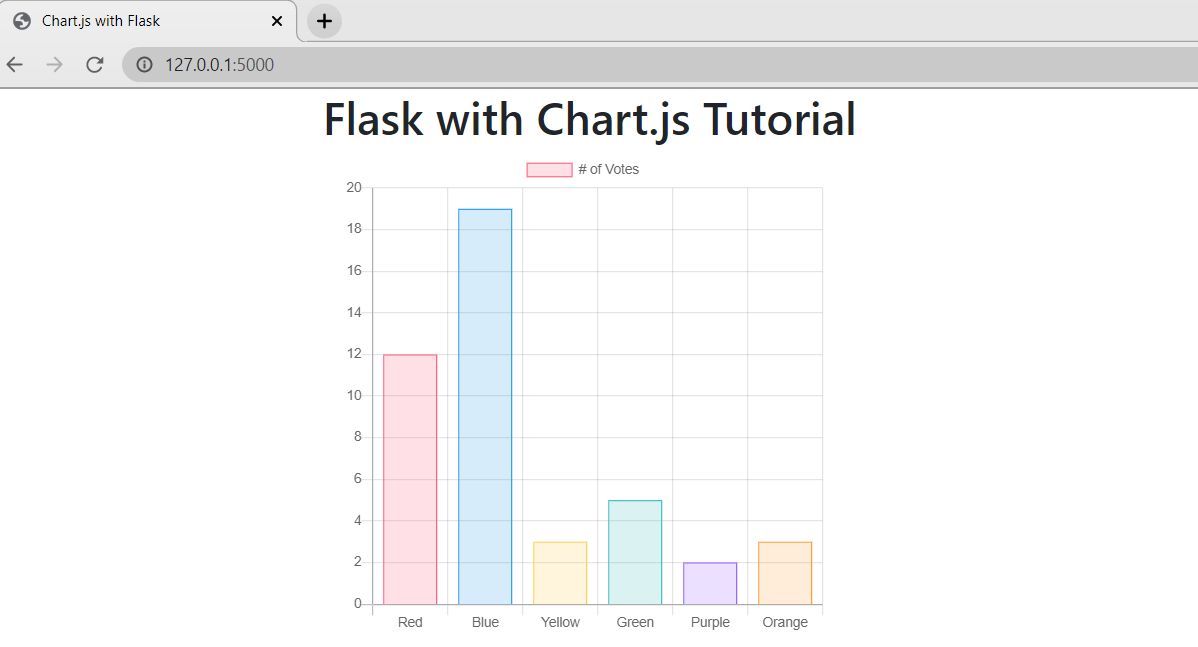Reload the page with the refresh icon
The image size is (1198, 647).
(95, 65)
